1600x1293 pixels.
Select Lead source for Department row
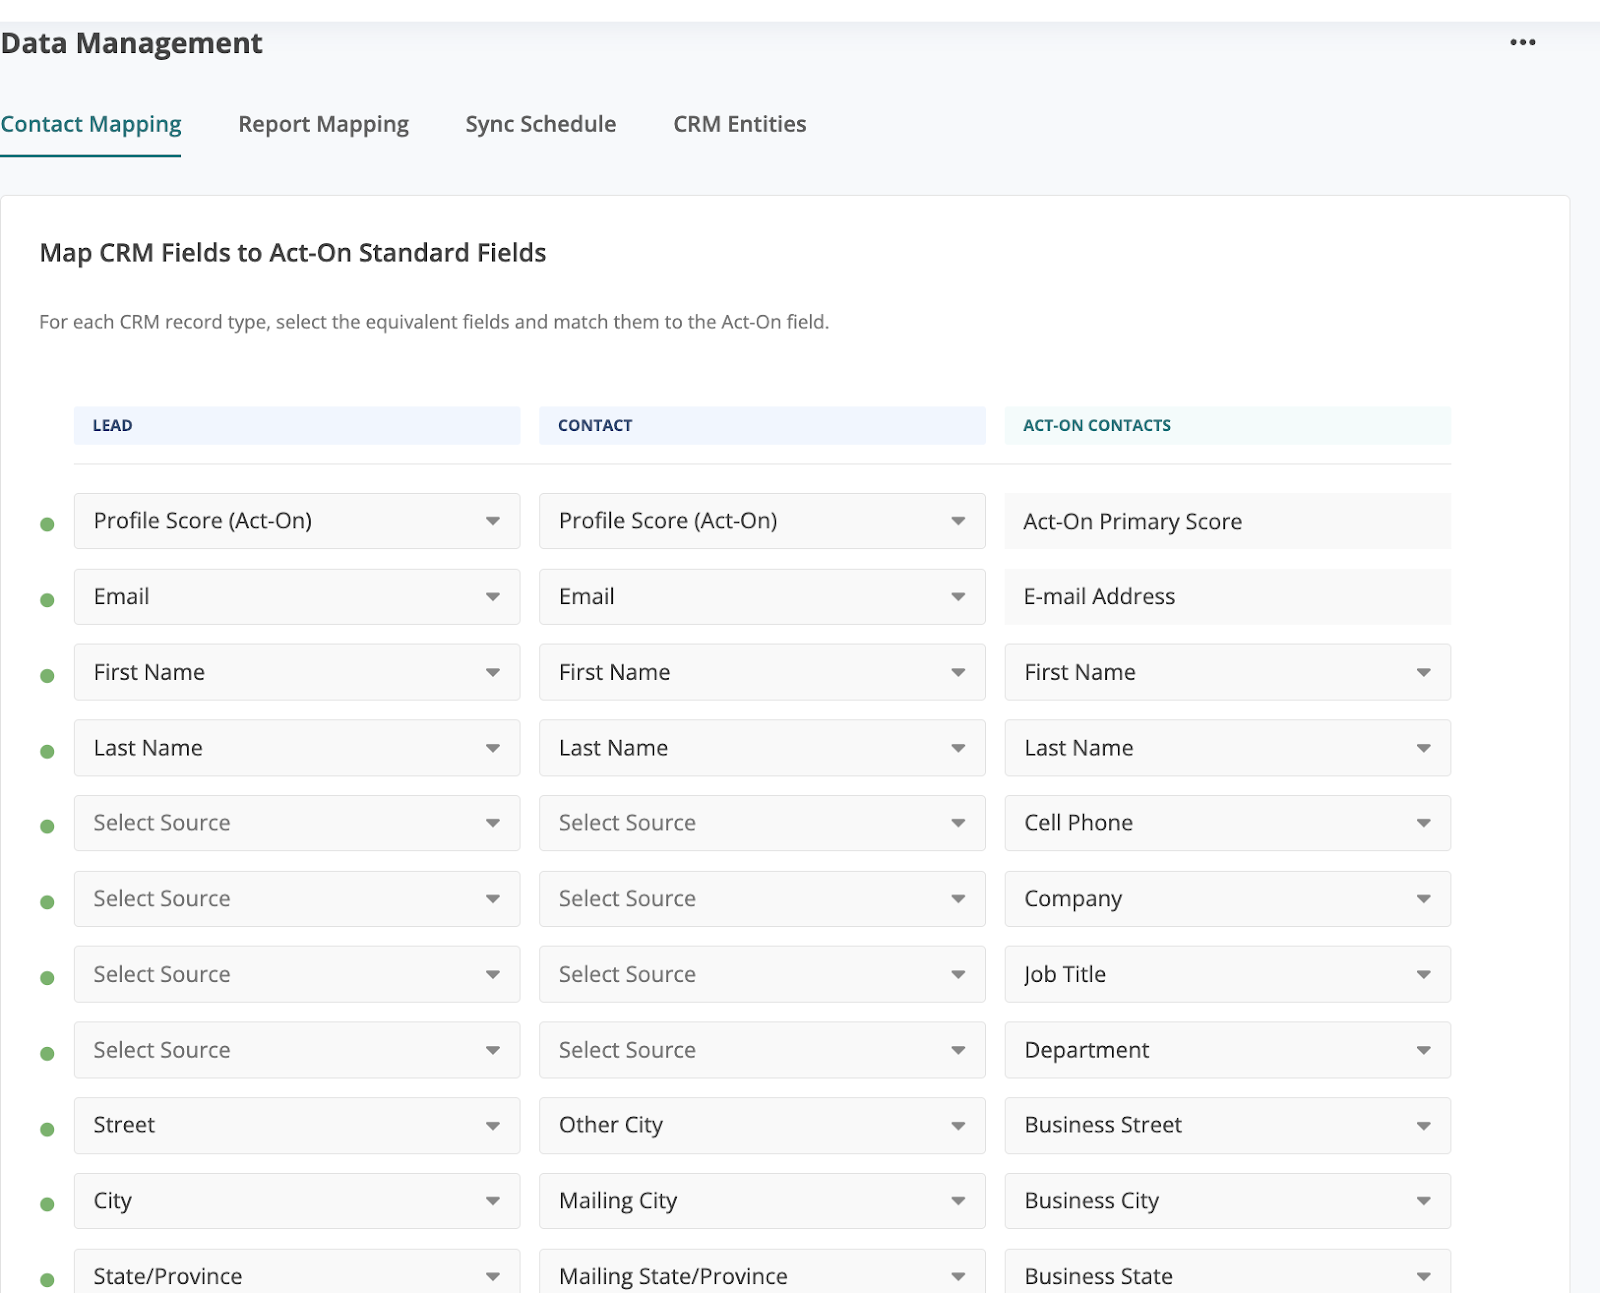tap(297, 1050)
